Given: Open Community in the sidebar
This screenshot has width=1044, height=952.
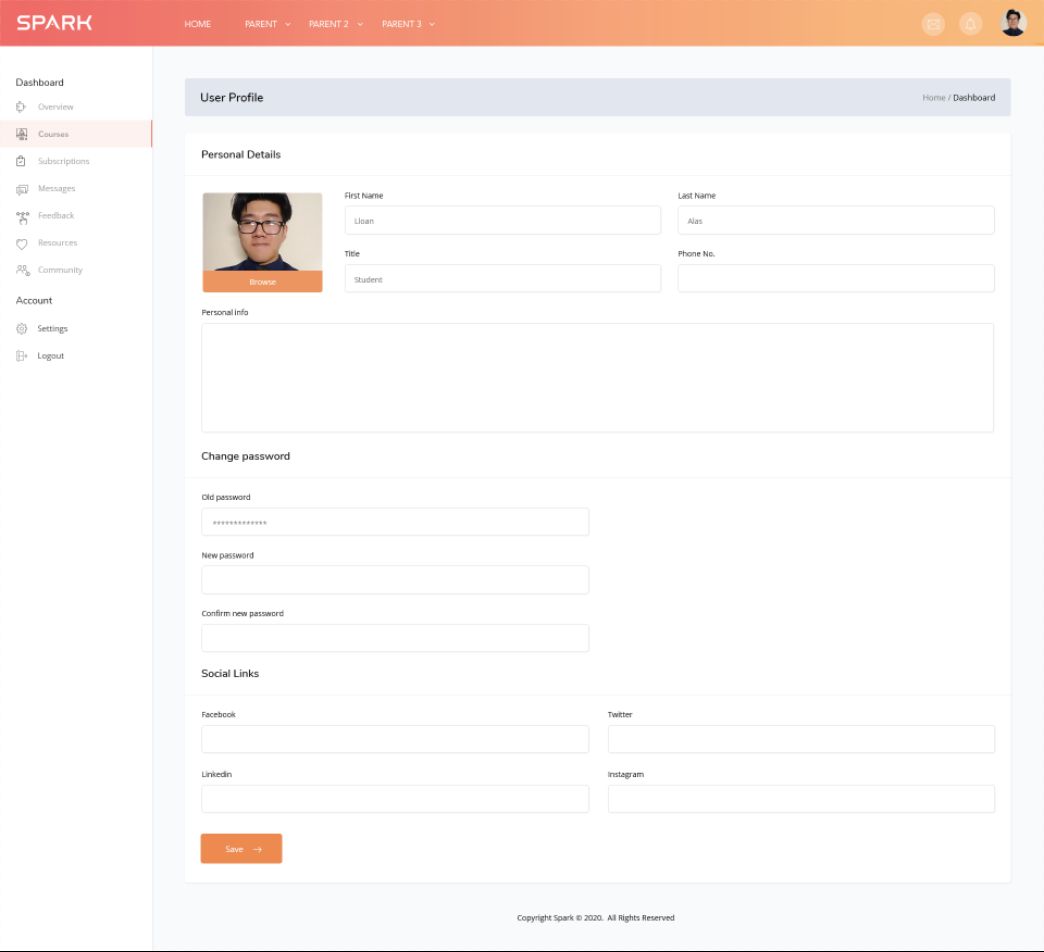Looking at the screenshot, I should 60,270.
